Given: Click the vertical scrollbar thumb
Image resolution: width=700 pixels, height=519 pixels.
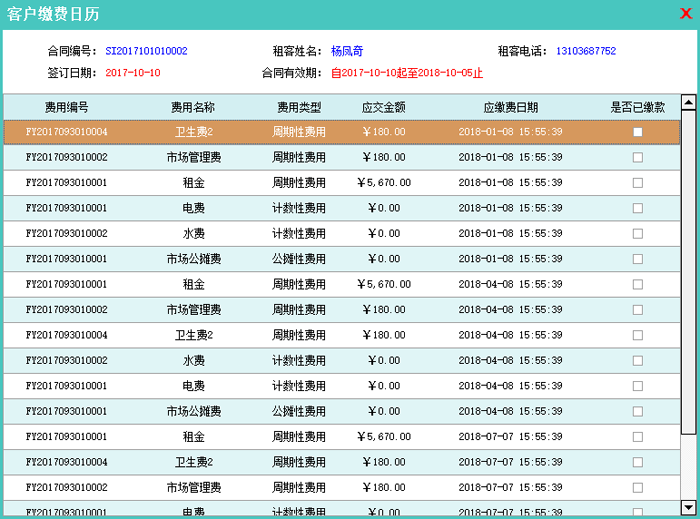Looking at the screenshot, I should point(688,270).
